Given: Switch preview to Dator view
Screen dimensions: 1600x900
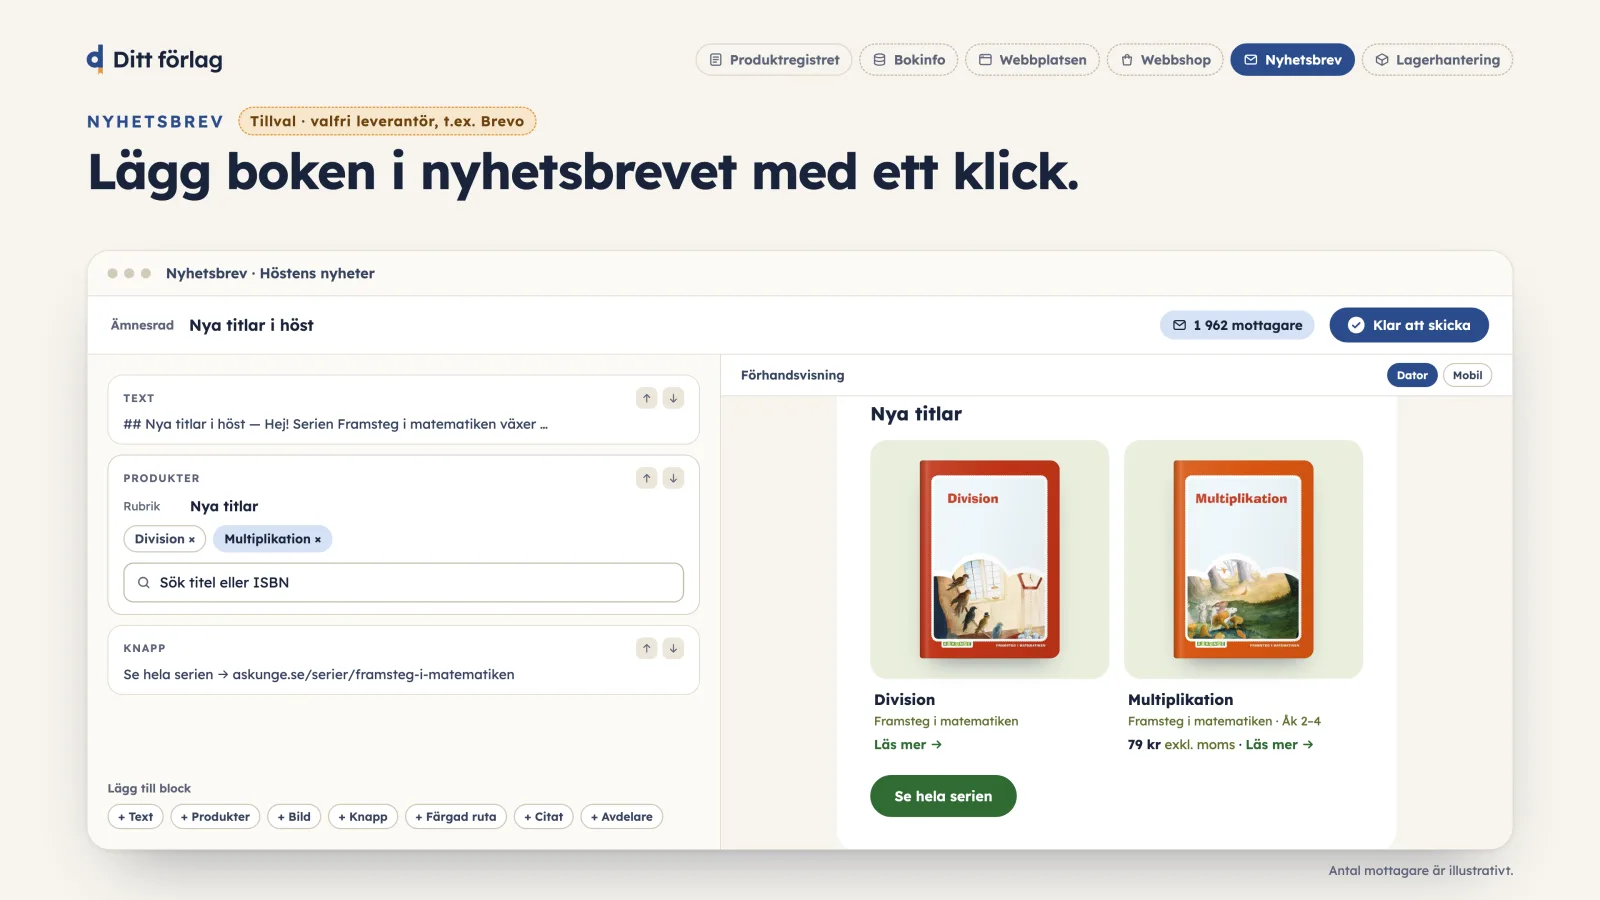Looking at the screenshot, I should [x=1412, y=375].
